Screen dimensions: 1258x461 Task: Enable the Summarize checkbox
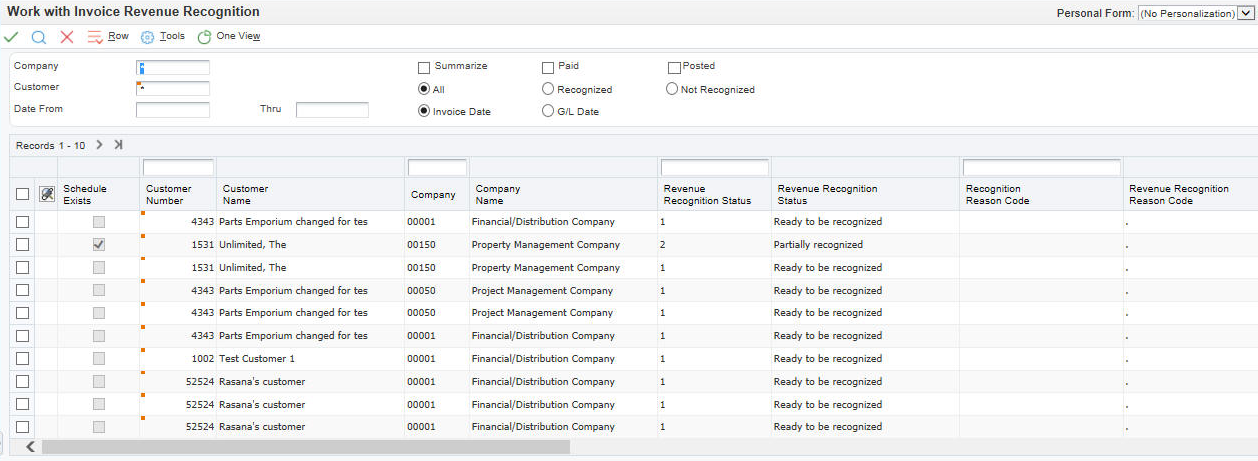point(424,67)
